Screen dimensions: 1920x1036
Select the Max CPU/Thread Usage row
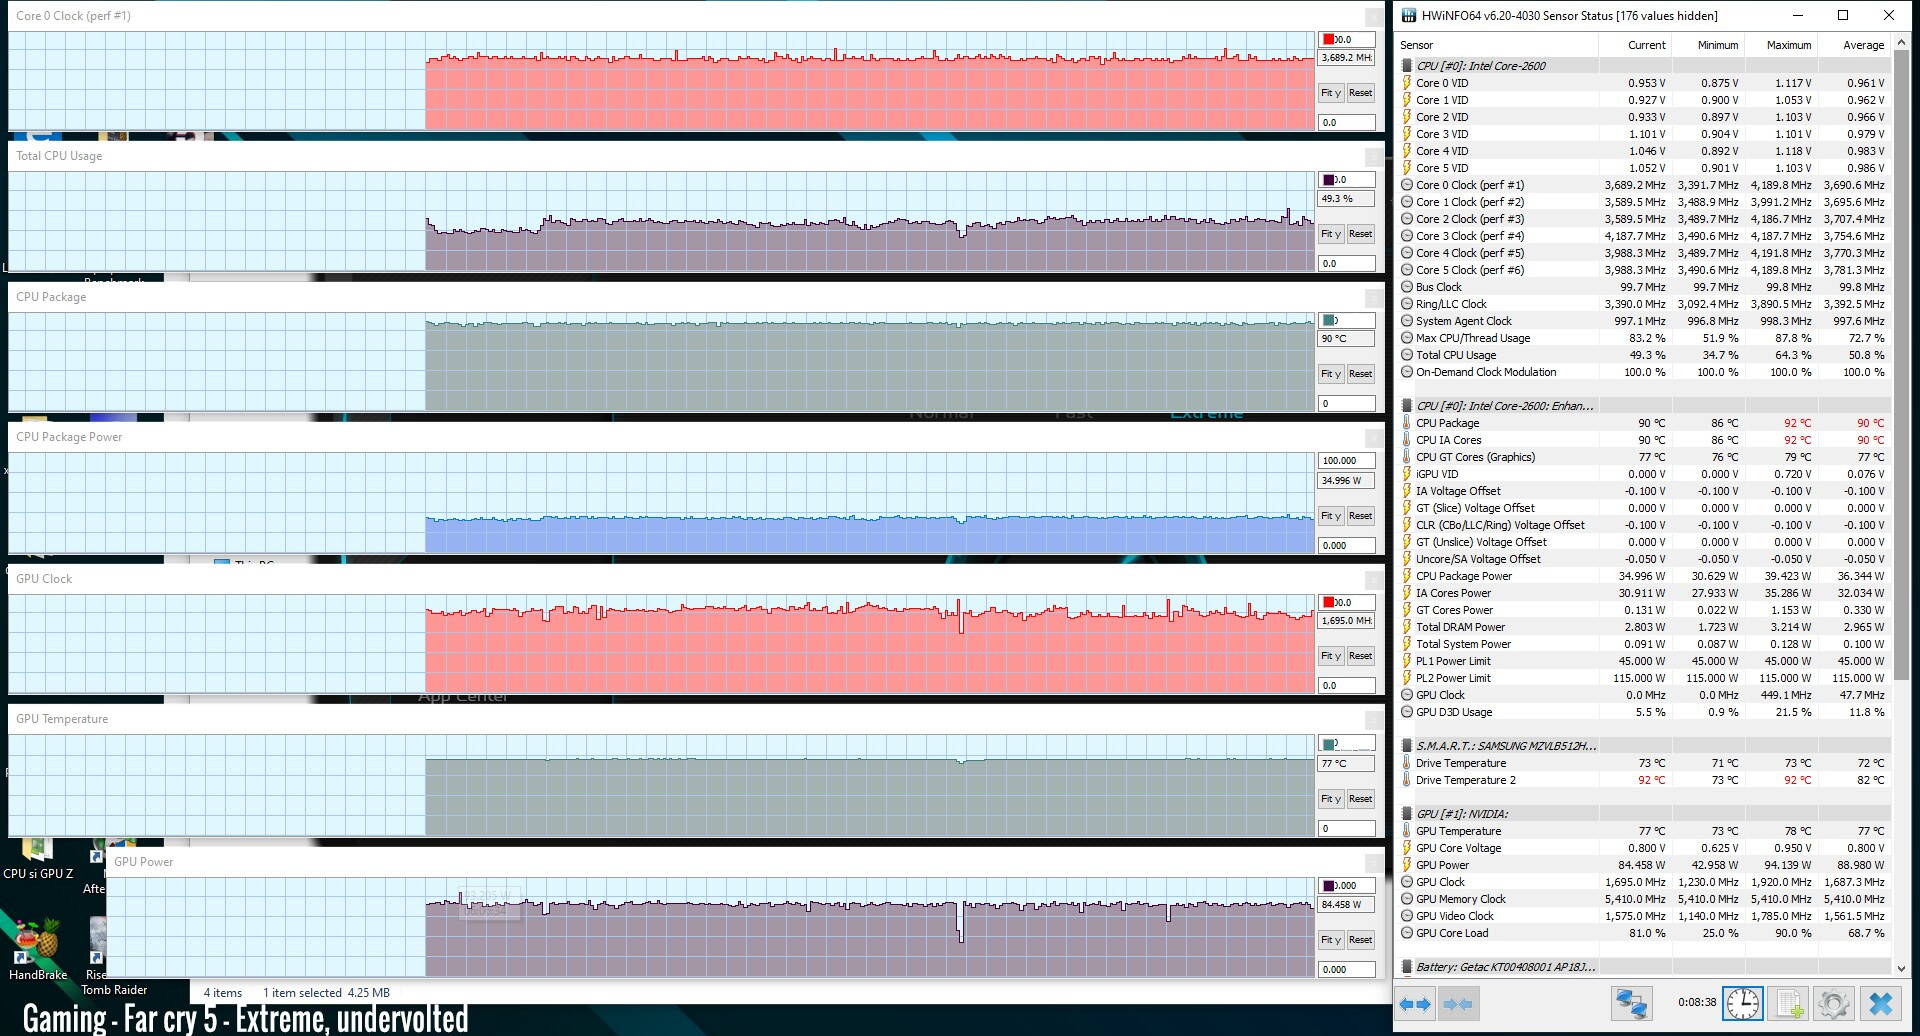(1644, 338)
